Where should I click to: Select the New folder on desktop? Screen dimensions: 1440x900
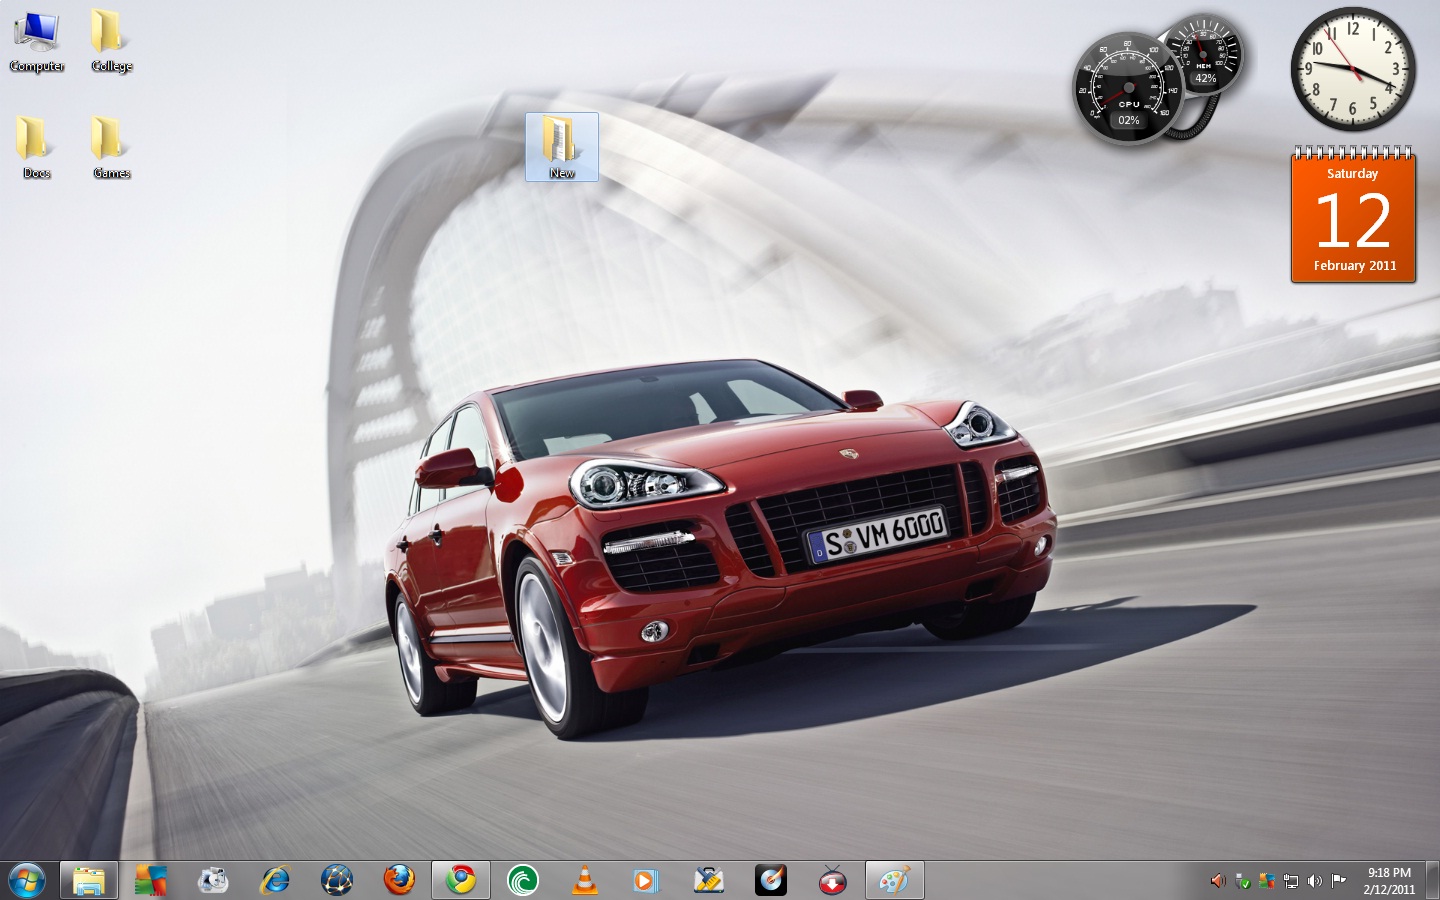[x=562, y=147]
